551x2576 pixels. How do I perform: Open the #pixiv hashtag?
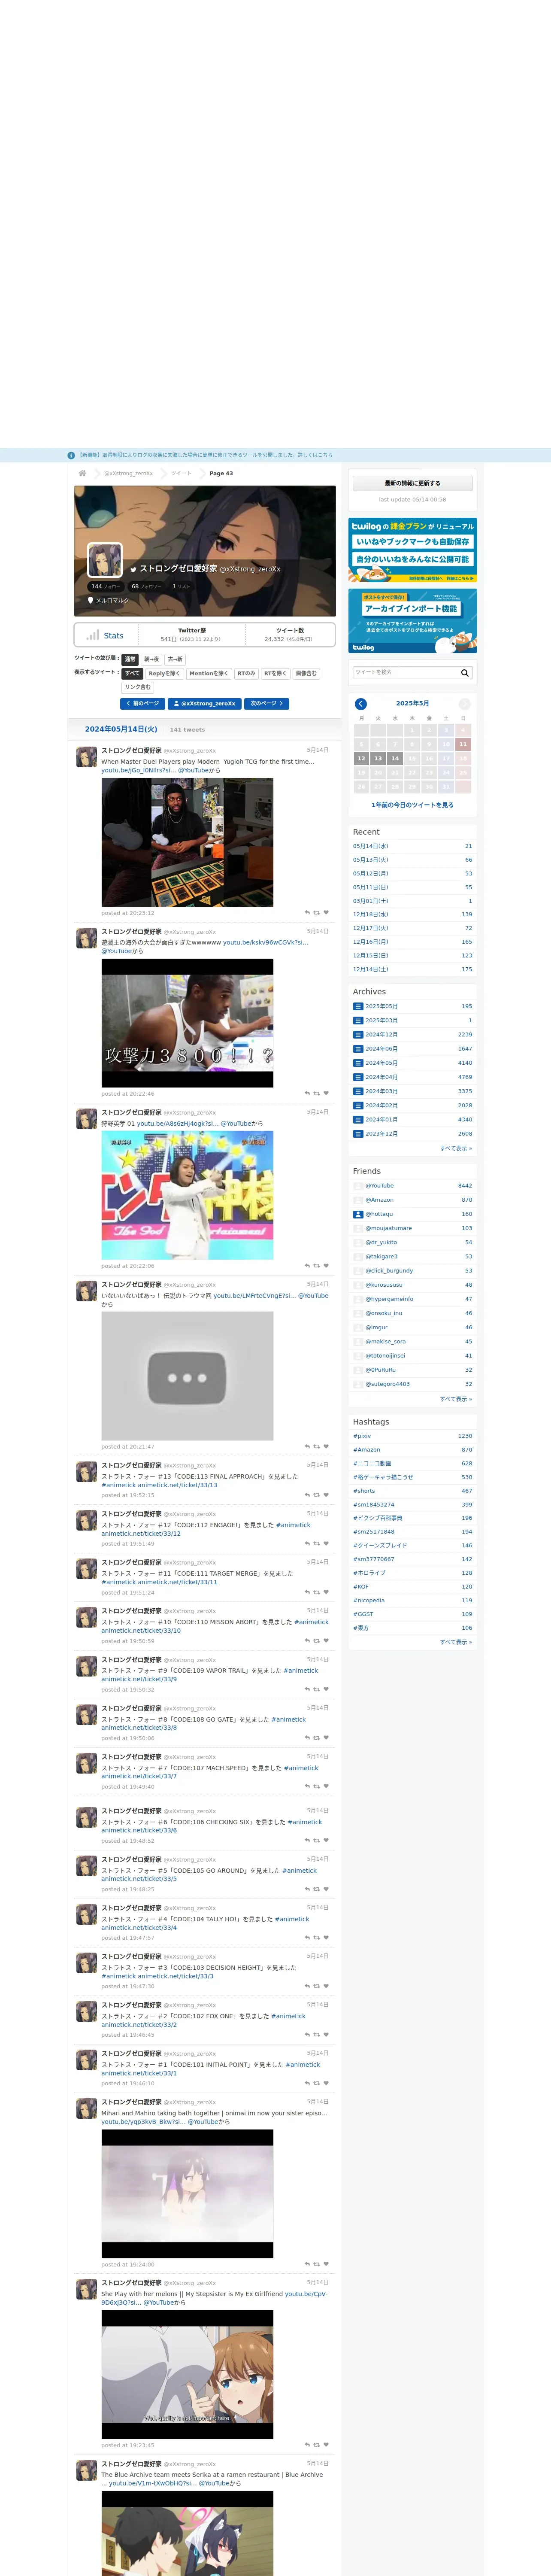(x=362, y=1436)
